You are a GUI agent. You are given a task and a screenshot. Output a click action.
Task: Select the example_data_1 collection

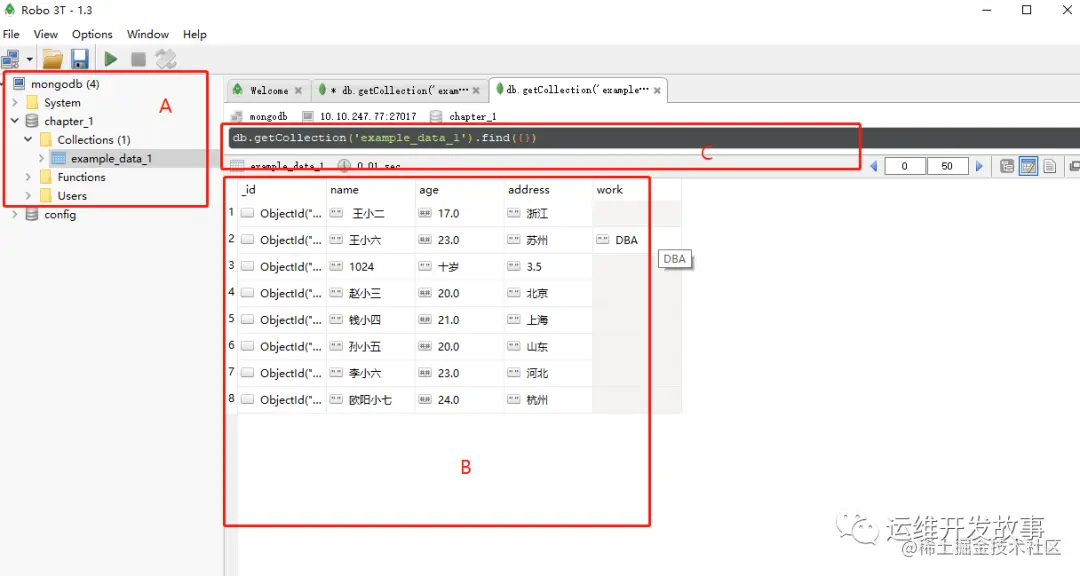click(111, 158)
